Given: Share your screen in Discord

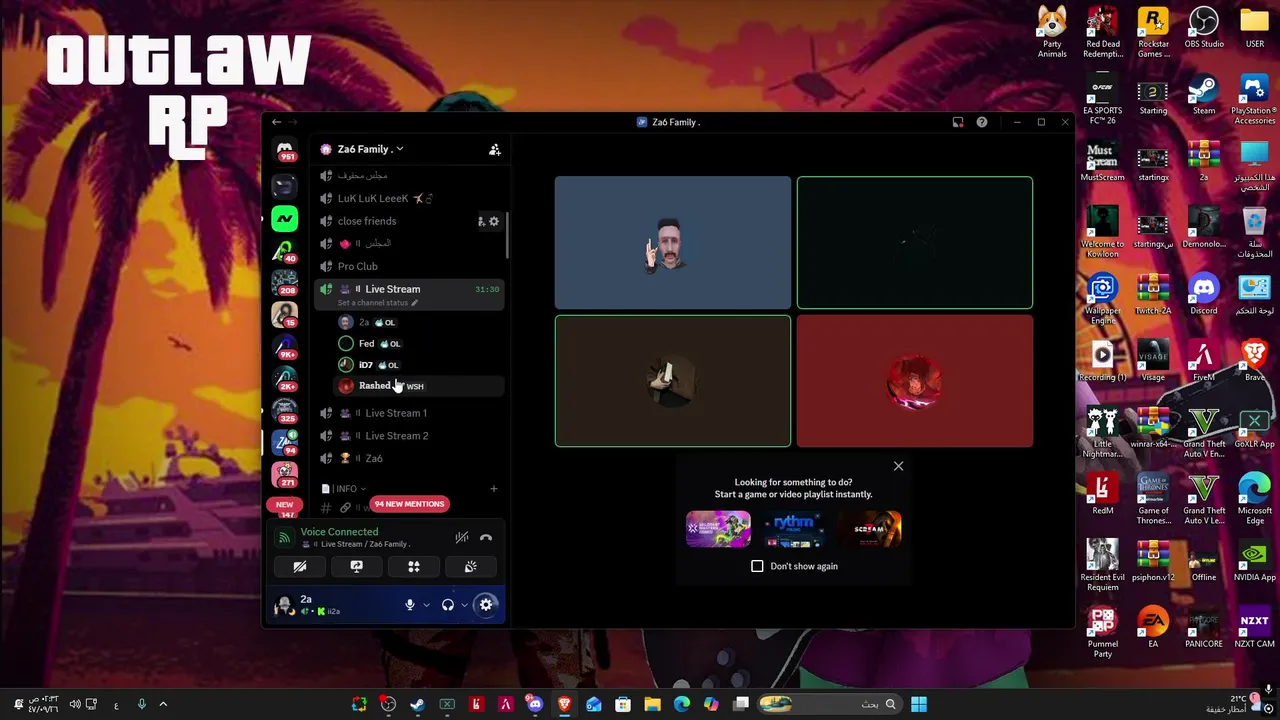Looking at the screenshot, I should (x=356, y=567).
